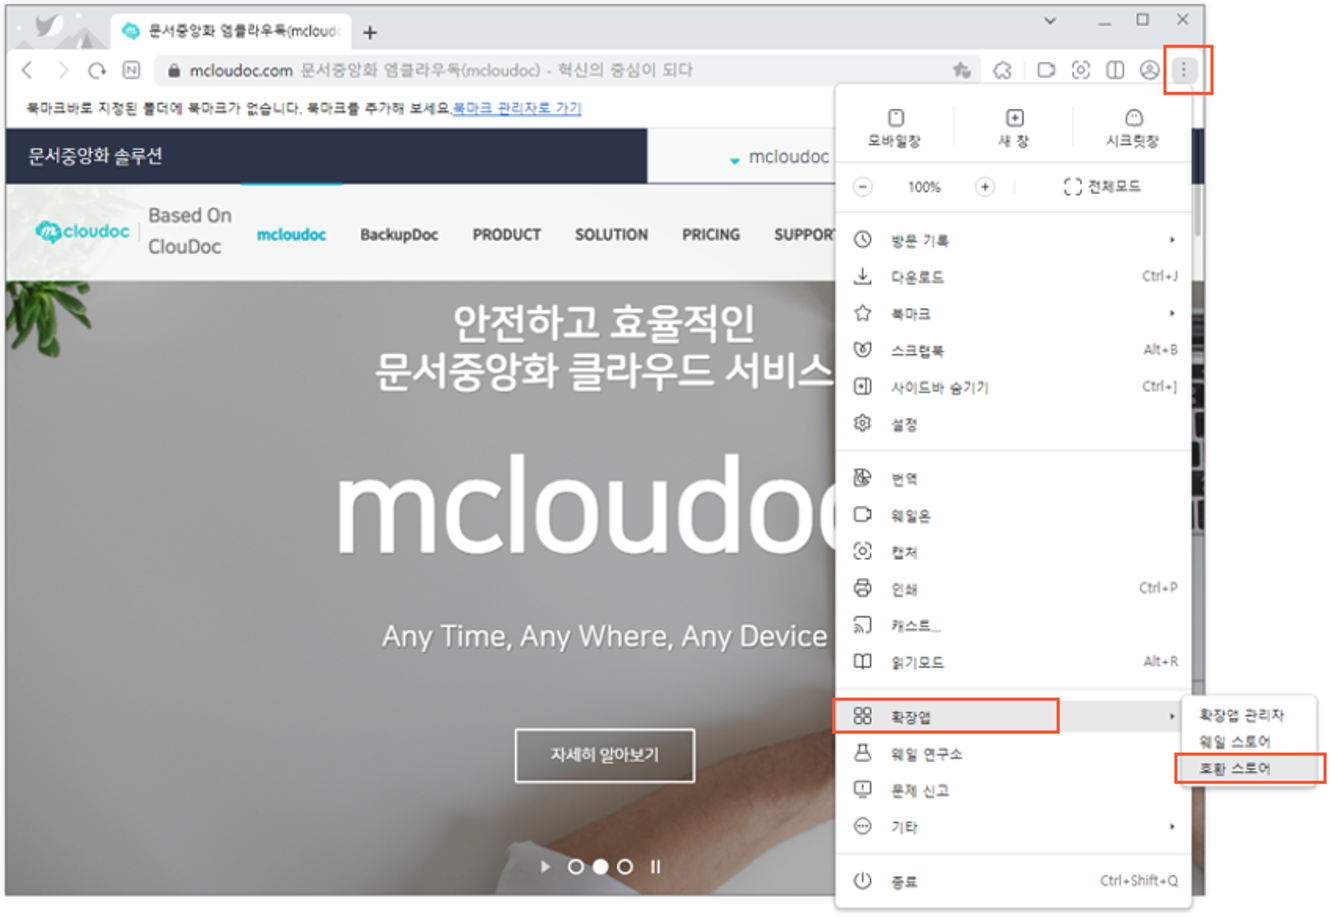Open 모바일창 mobile window from menu
Image resolution: width=1335 pixels, height=918 pixels.
[895, 129]
